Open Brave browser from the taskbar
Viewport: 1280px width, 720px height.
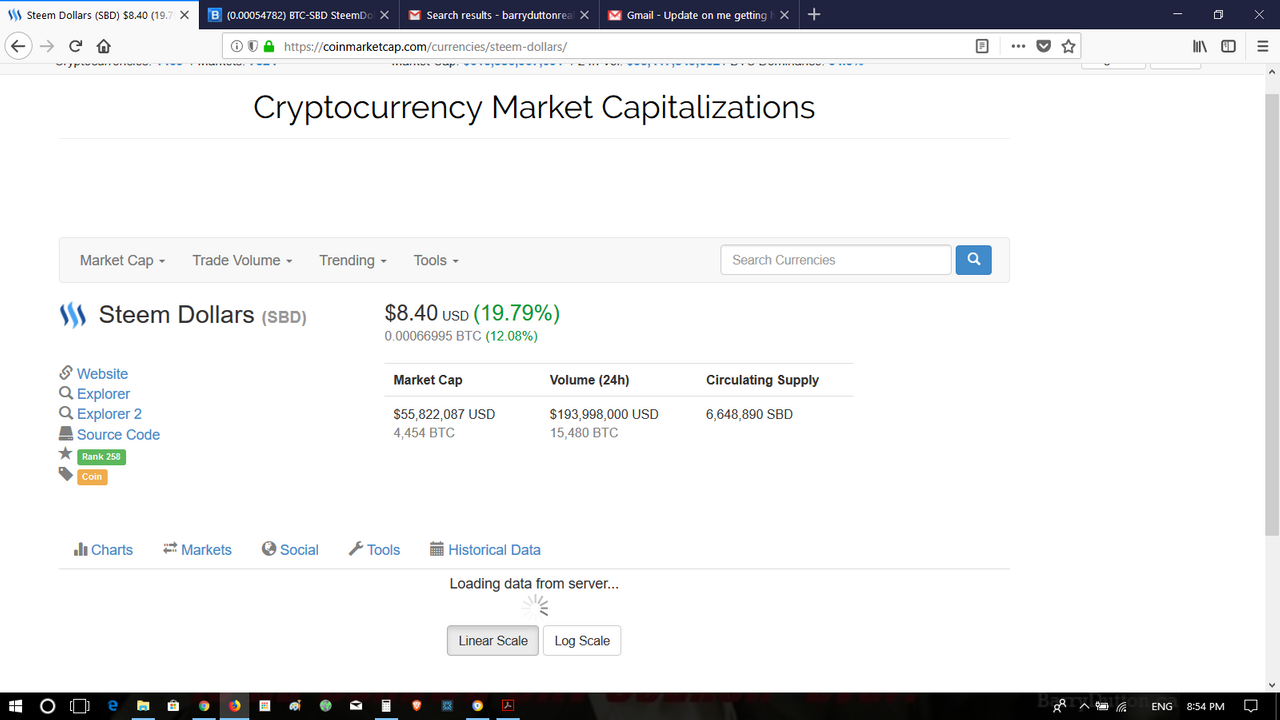tap(417, 706)
